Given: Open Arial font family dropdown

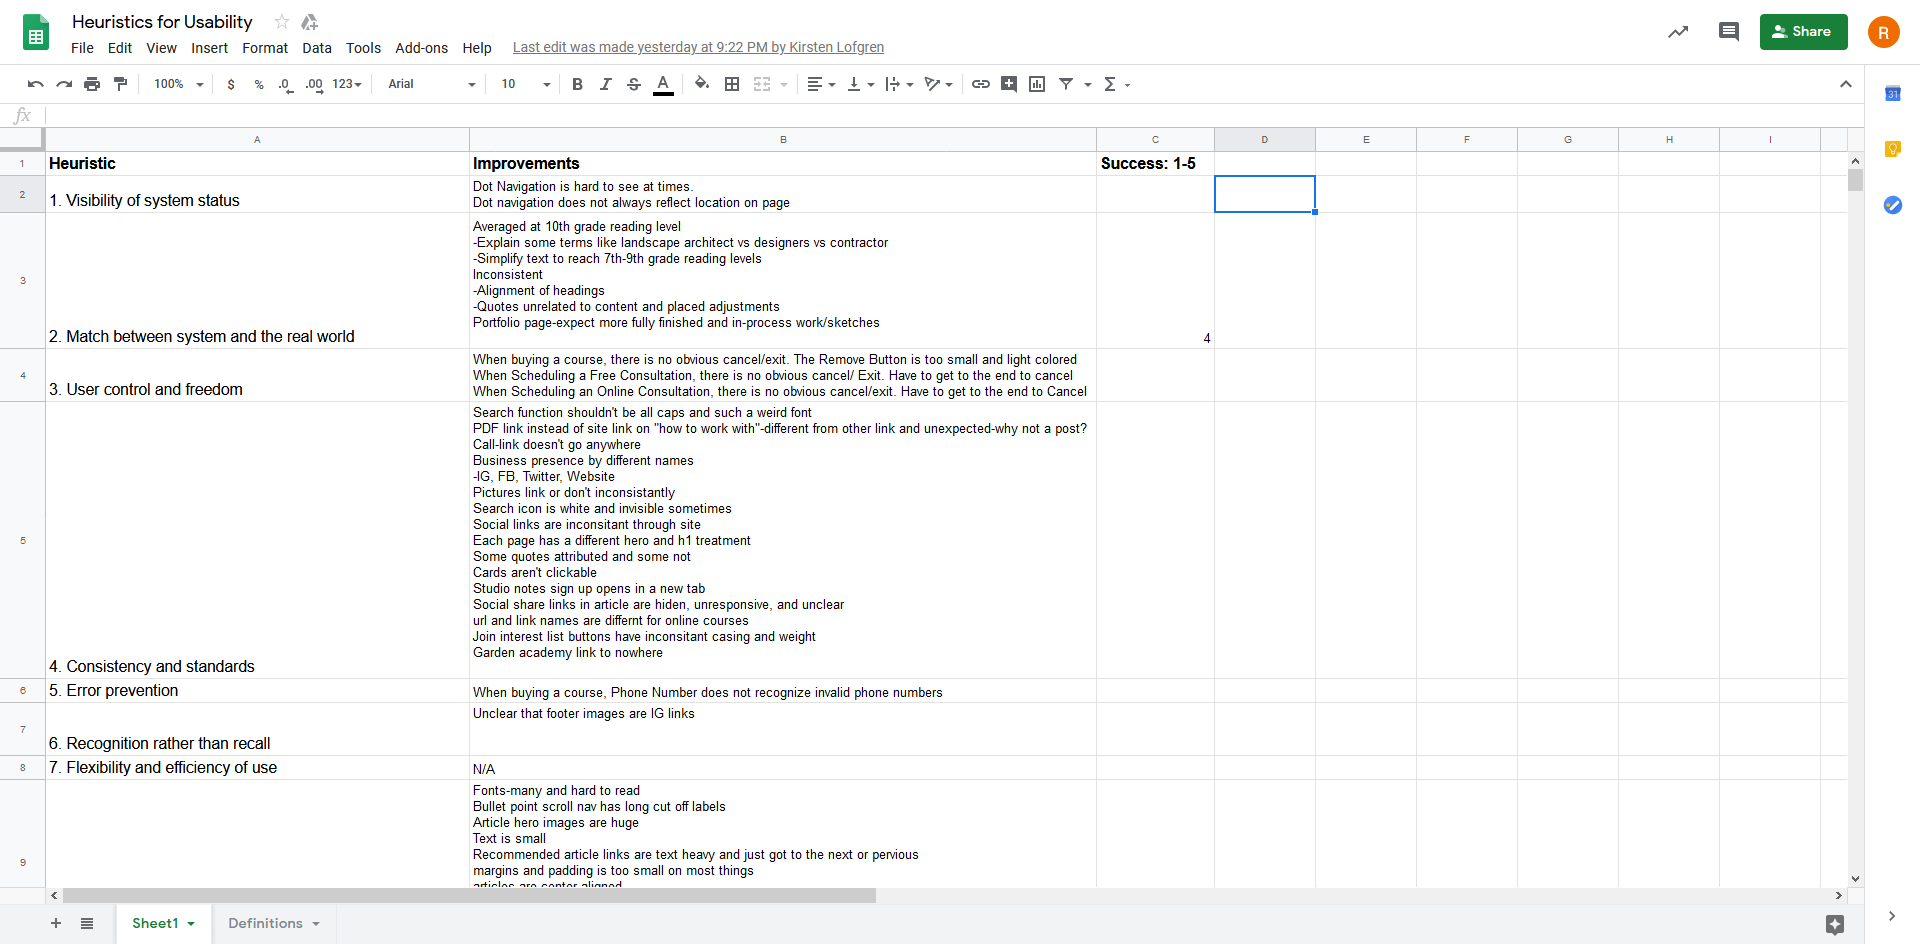Looking at the screenshot, I should [x=432, y=84].
